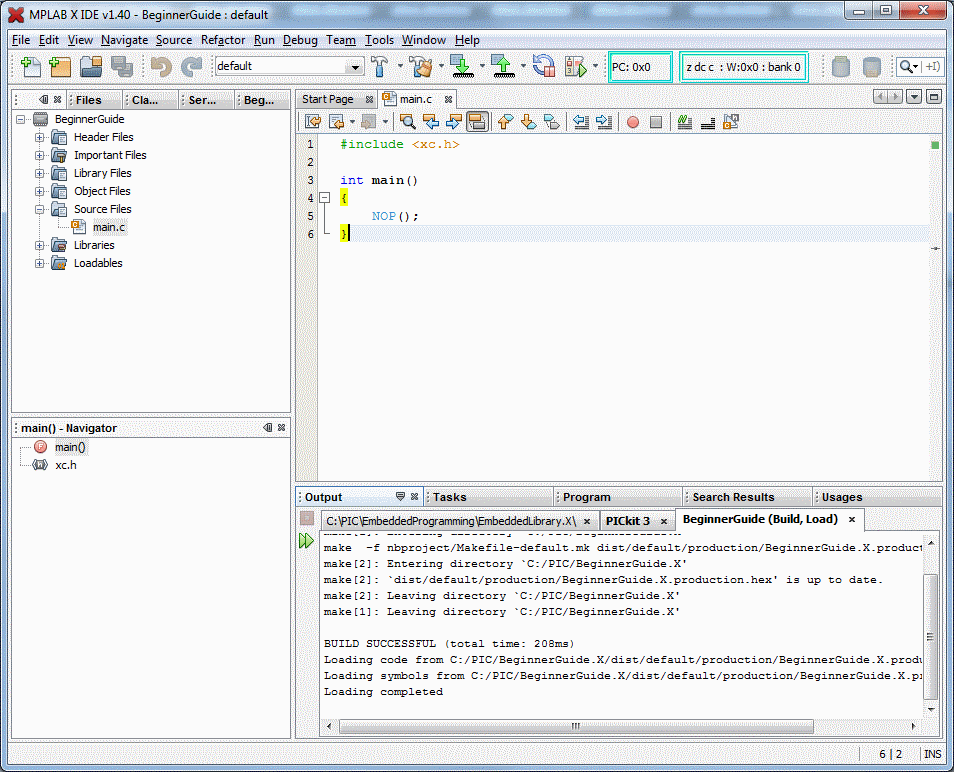The image size is (954, 772).
Task: Click the Redo arrow icon
Action: [x=192, y=66]
